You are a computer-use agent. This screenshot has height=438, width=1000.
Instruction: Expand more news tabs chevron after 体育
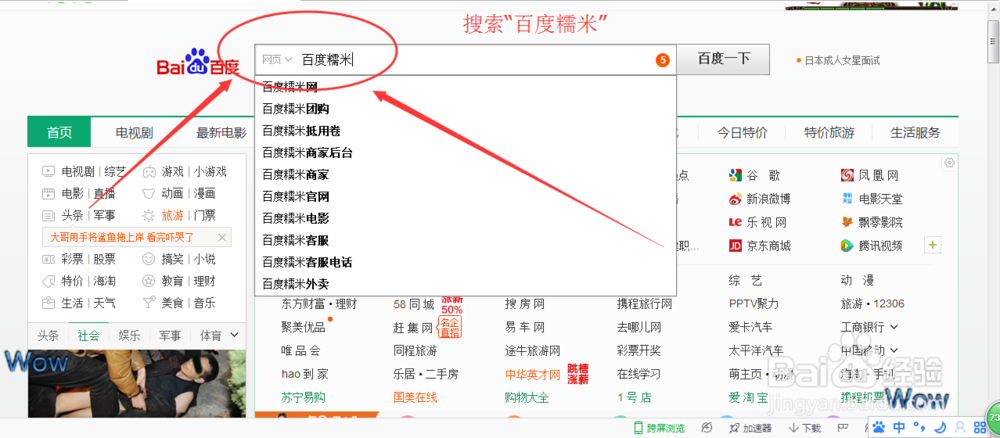tap(234, 335)
